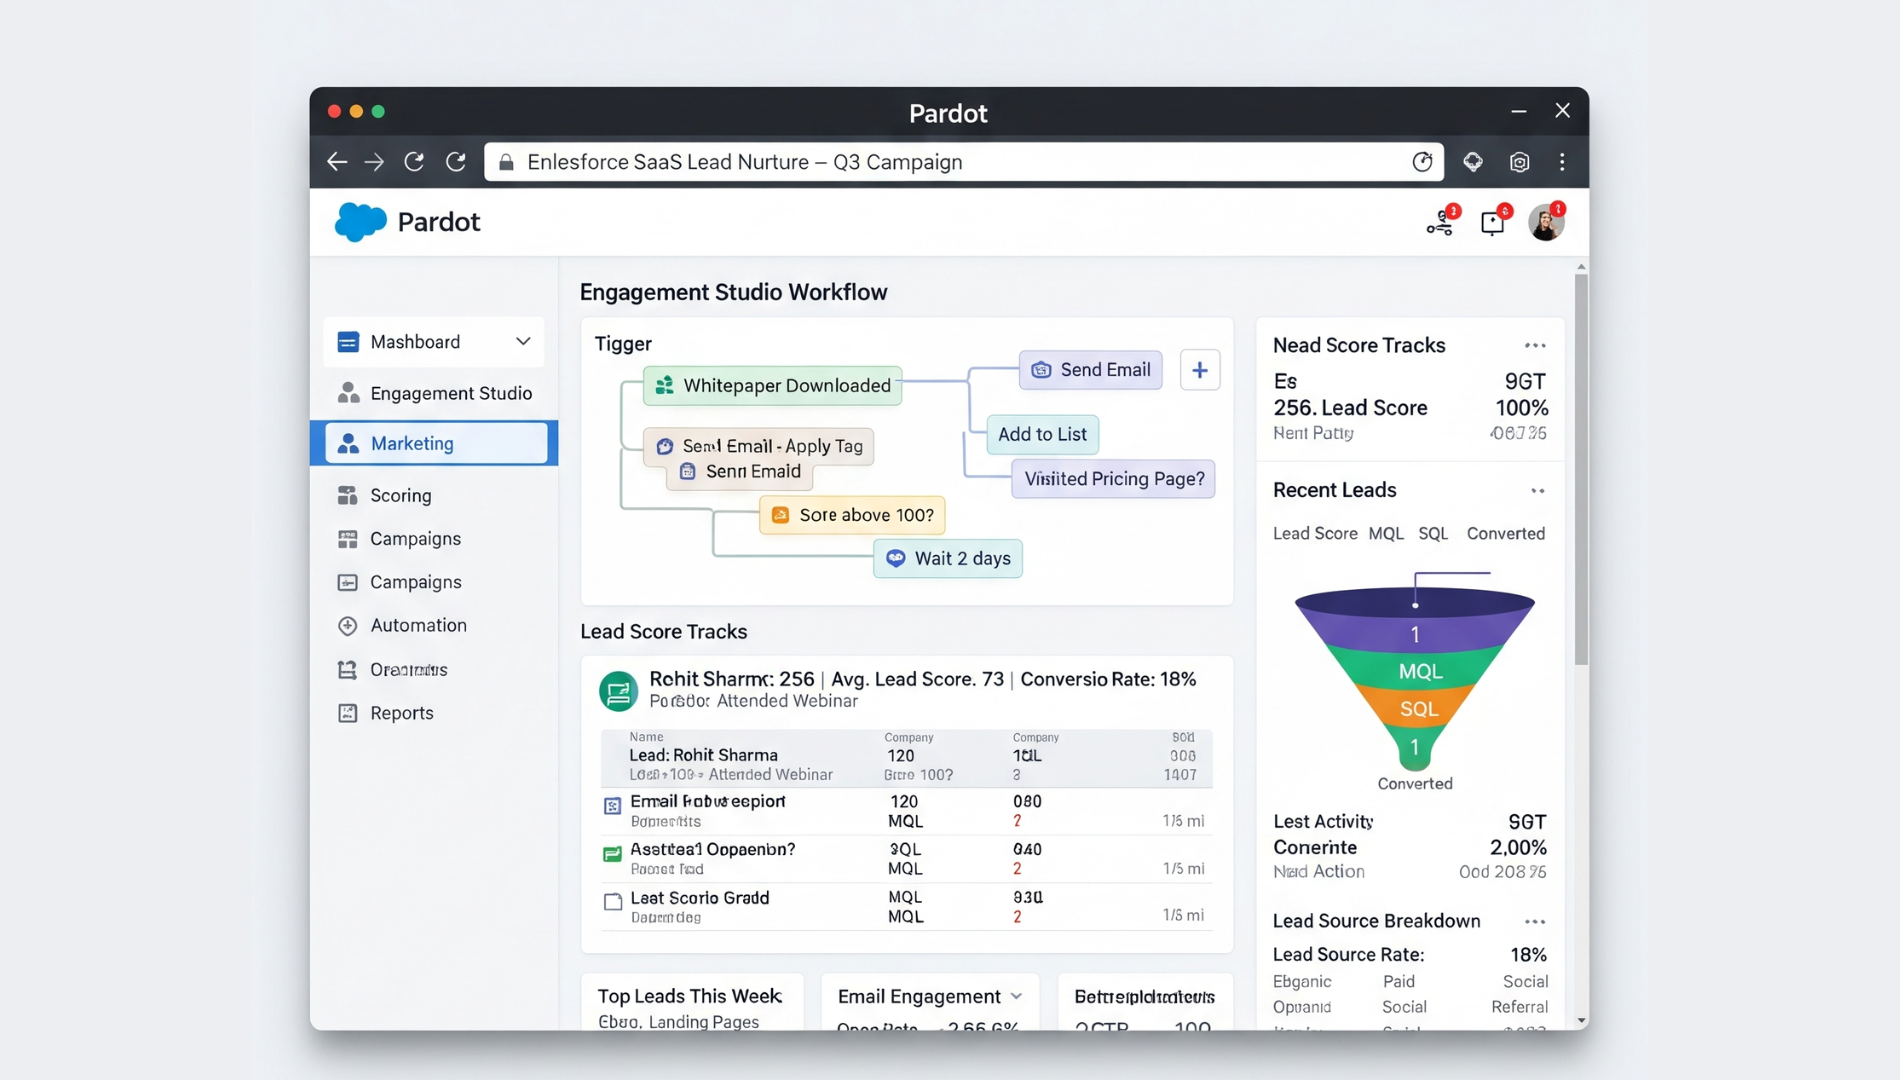Click the browser forward arrow
This screenshot has width=1900, height=1080.
374,162
